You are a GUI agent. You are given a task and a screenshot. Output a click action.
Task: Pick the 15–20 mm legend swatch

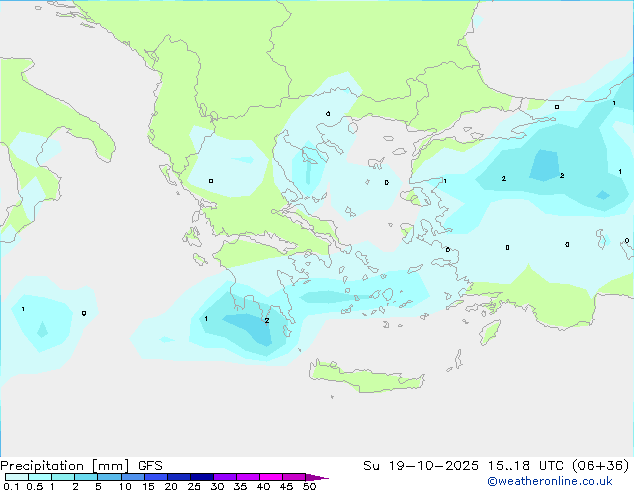click(x=156, y=477)
